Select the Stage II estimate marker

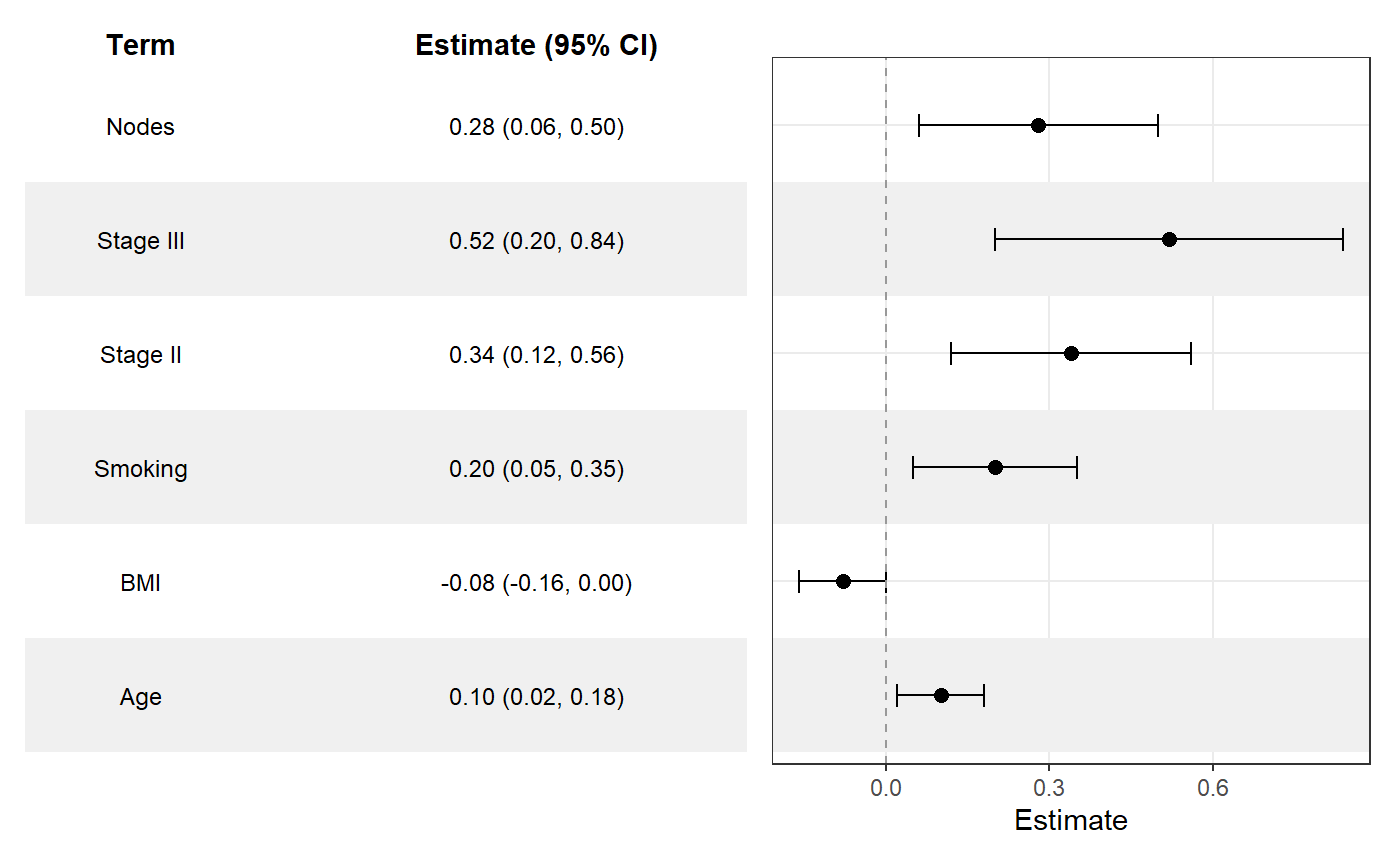tap(1071, 354)
